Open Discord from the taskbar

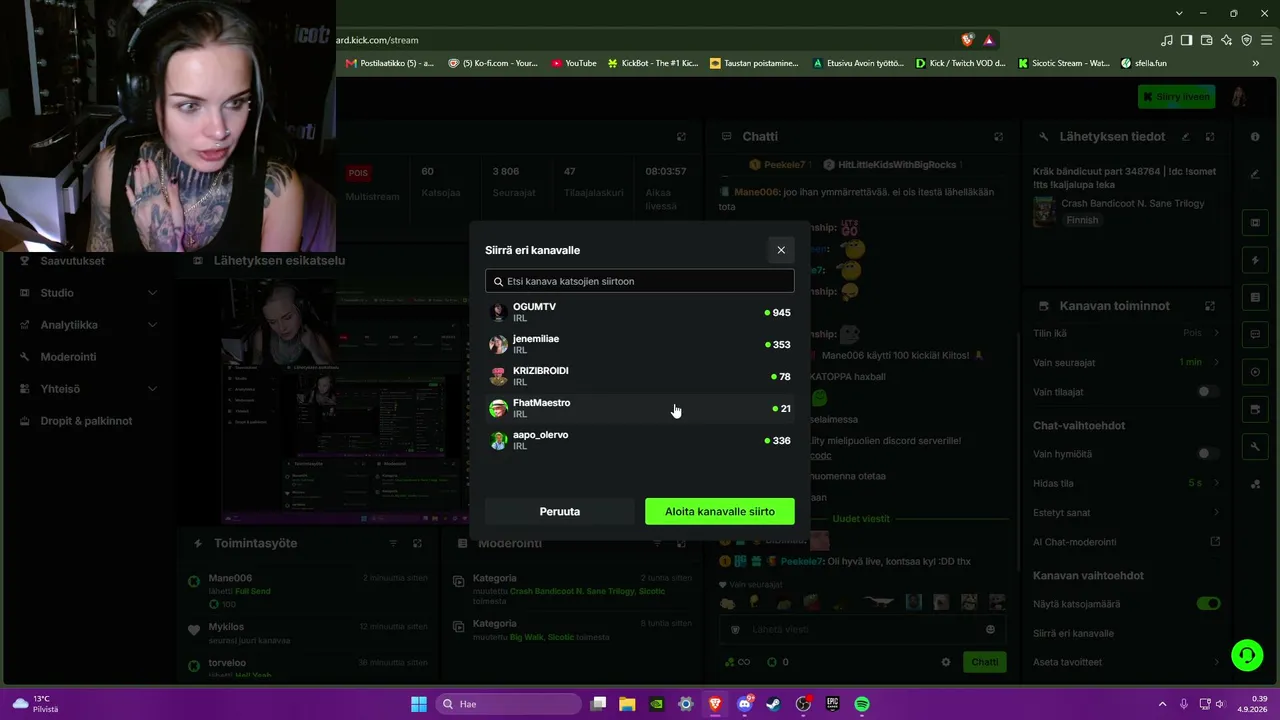point(744,704)
